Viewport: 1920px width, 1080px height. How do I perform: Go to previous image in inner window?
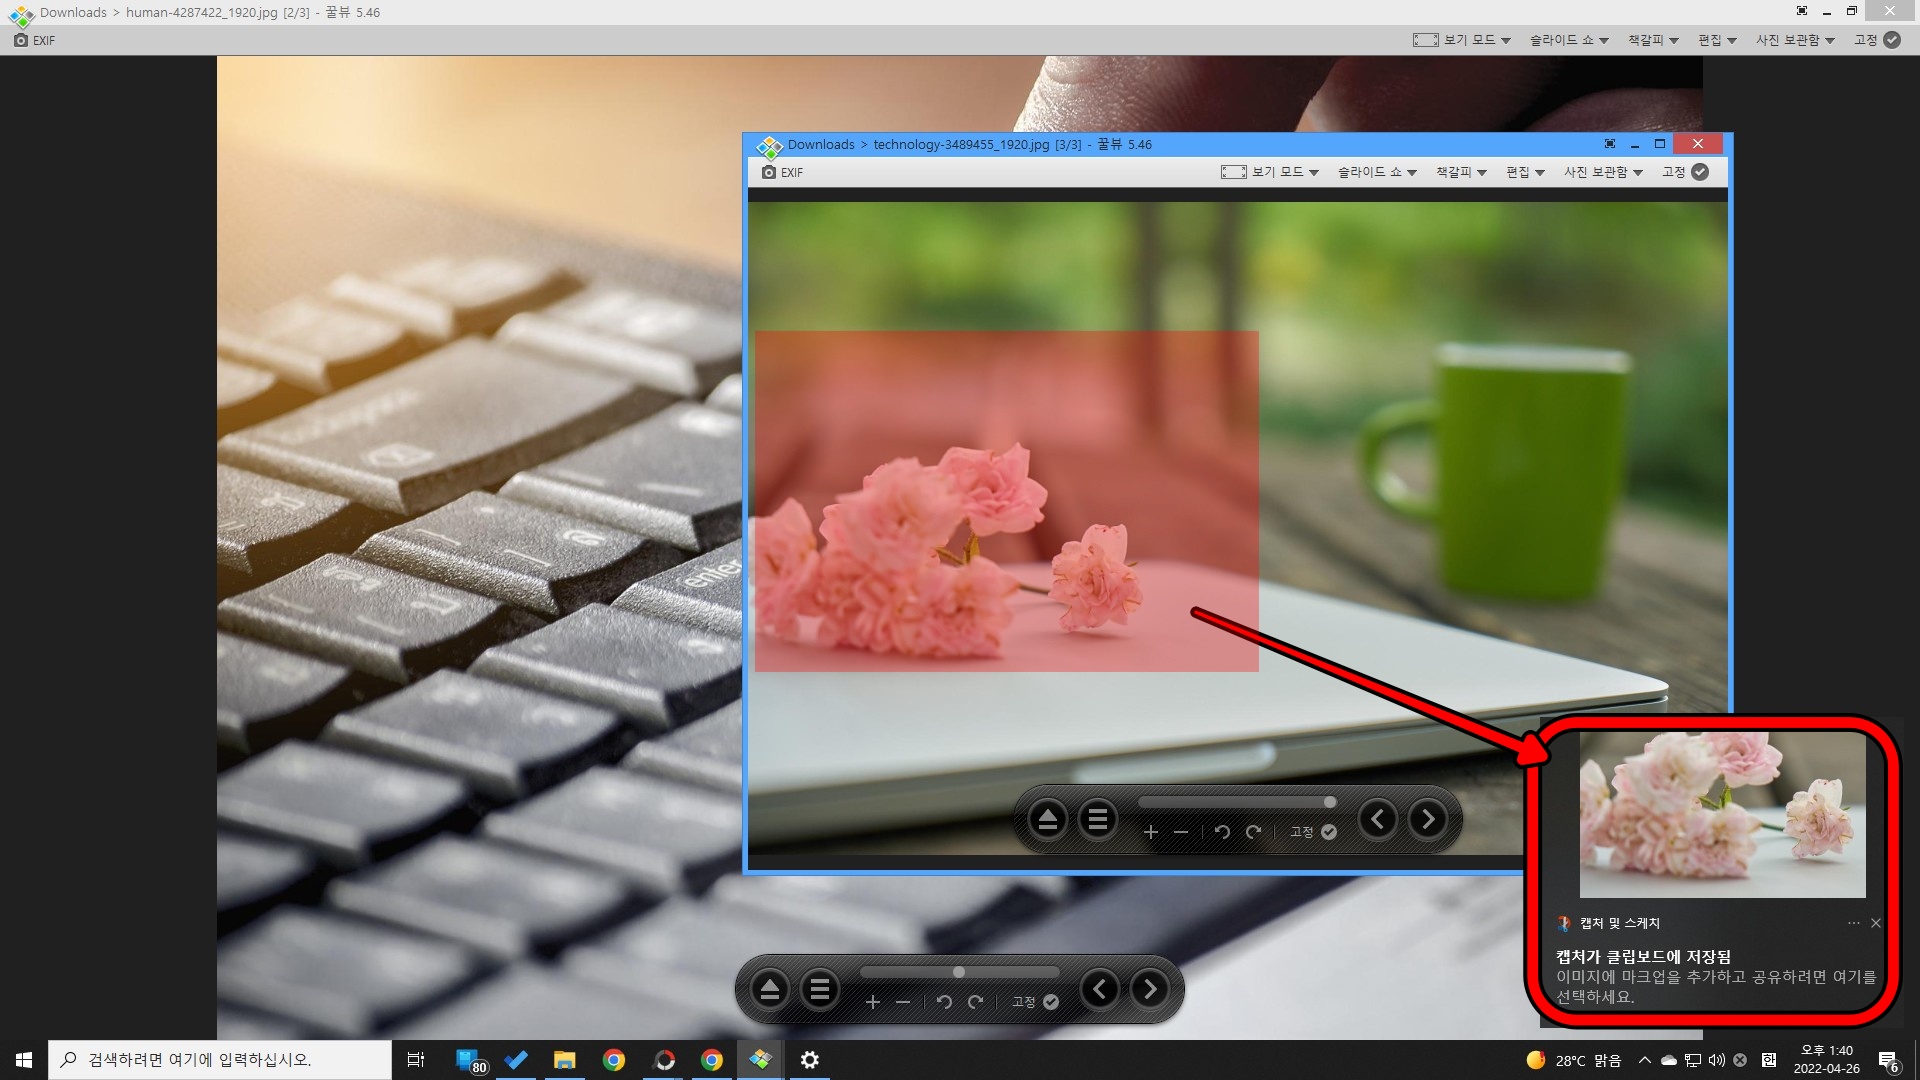click(x=1378, y=820)
